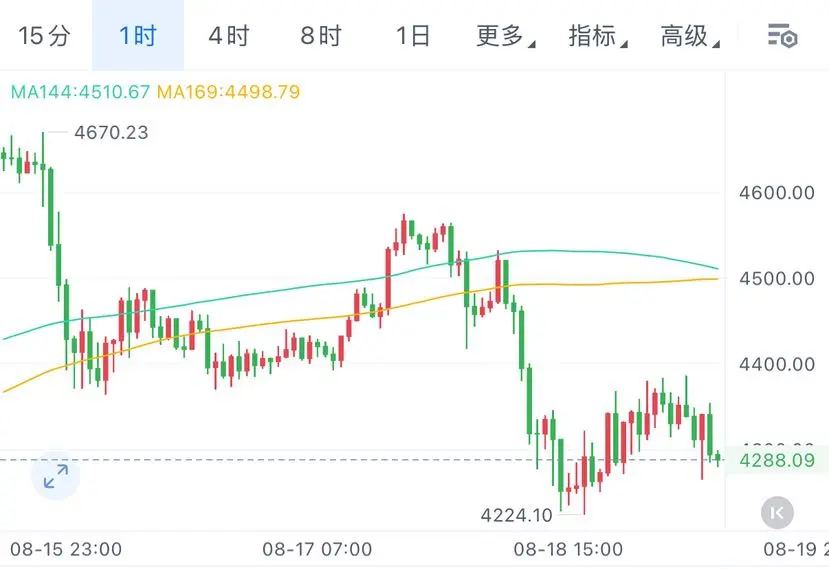Open the chart settings icon

point(782,36)
